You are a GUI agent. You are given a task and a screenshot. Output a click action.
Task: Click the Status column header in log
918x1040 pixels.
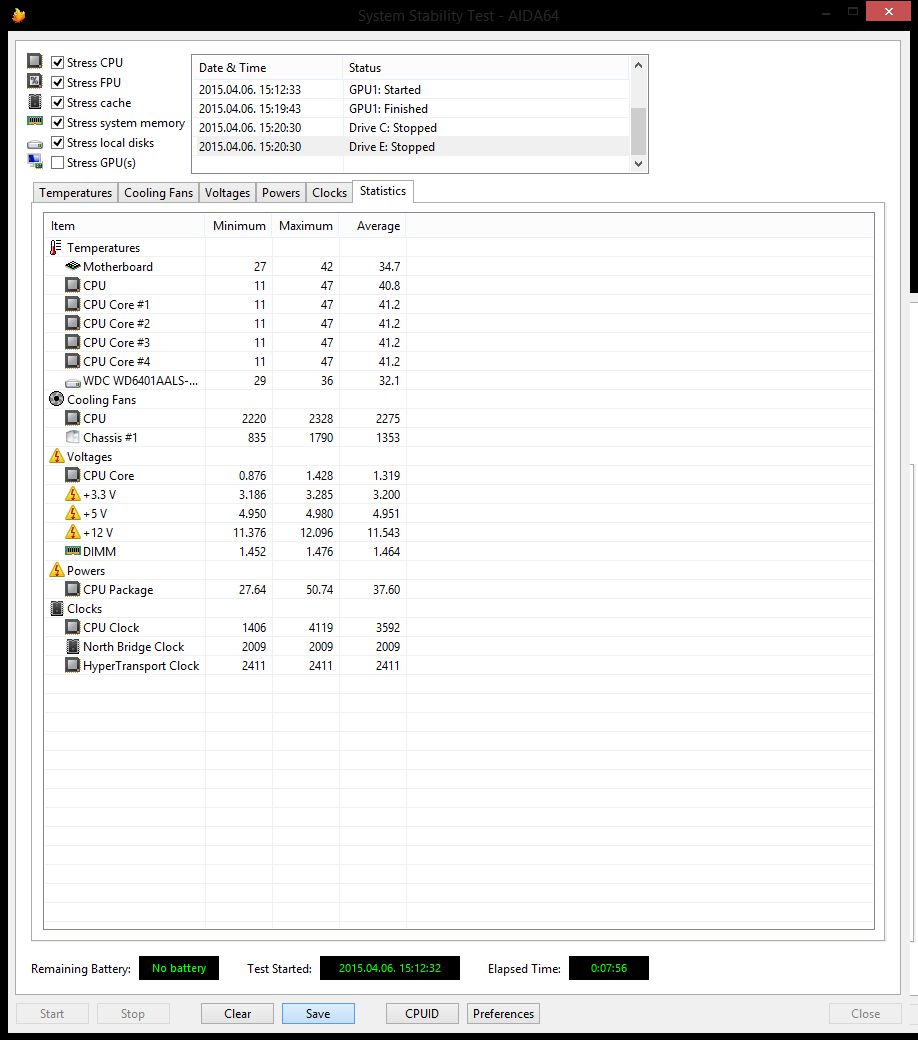[x=486, y=68]
